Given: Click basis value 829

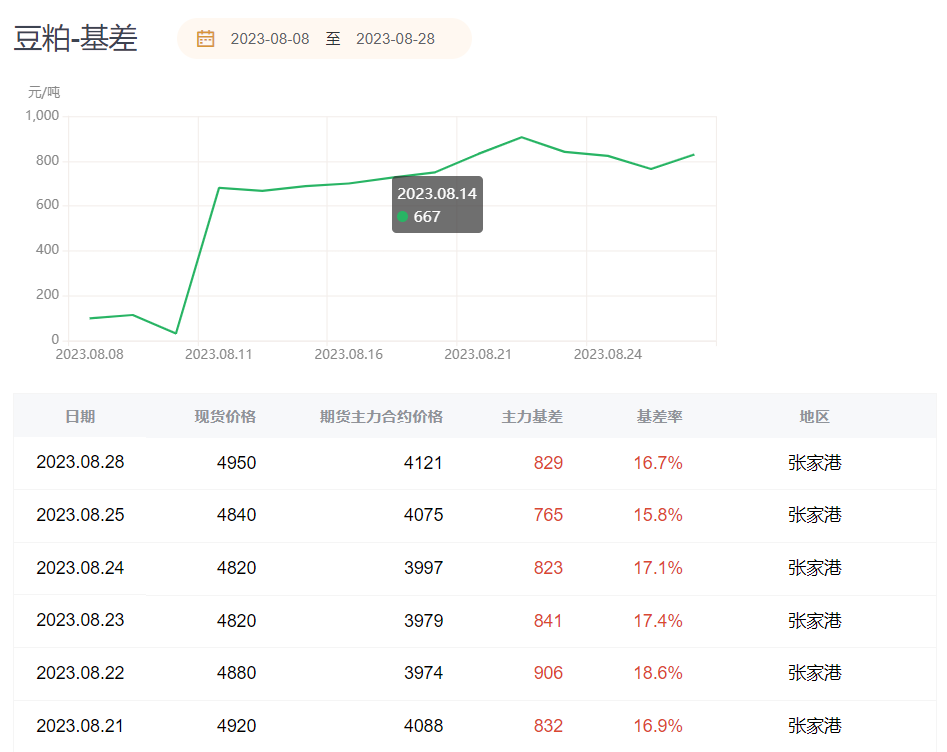Looking at the screenshot, I should point(548,463).
